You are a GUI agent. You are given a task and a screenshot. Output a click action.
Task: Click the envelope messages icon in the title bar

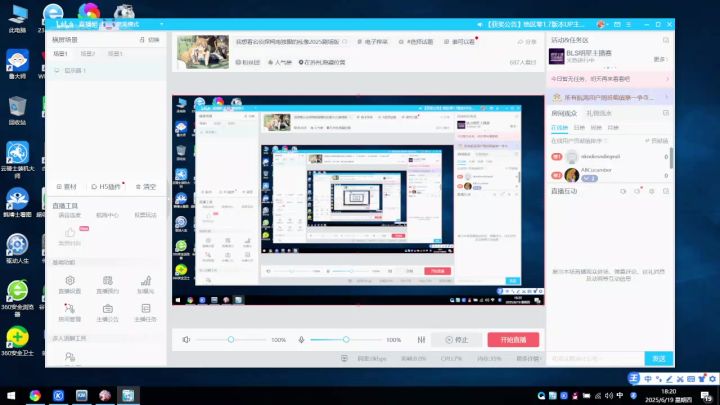tap(617, 24)
